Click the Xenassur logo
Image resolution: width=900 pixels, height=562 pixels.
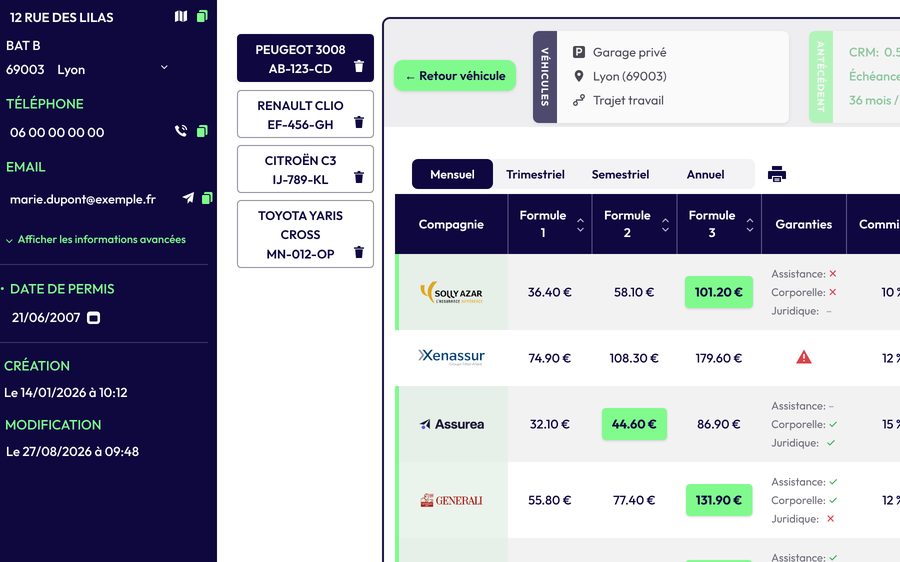point(452,357)
